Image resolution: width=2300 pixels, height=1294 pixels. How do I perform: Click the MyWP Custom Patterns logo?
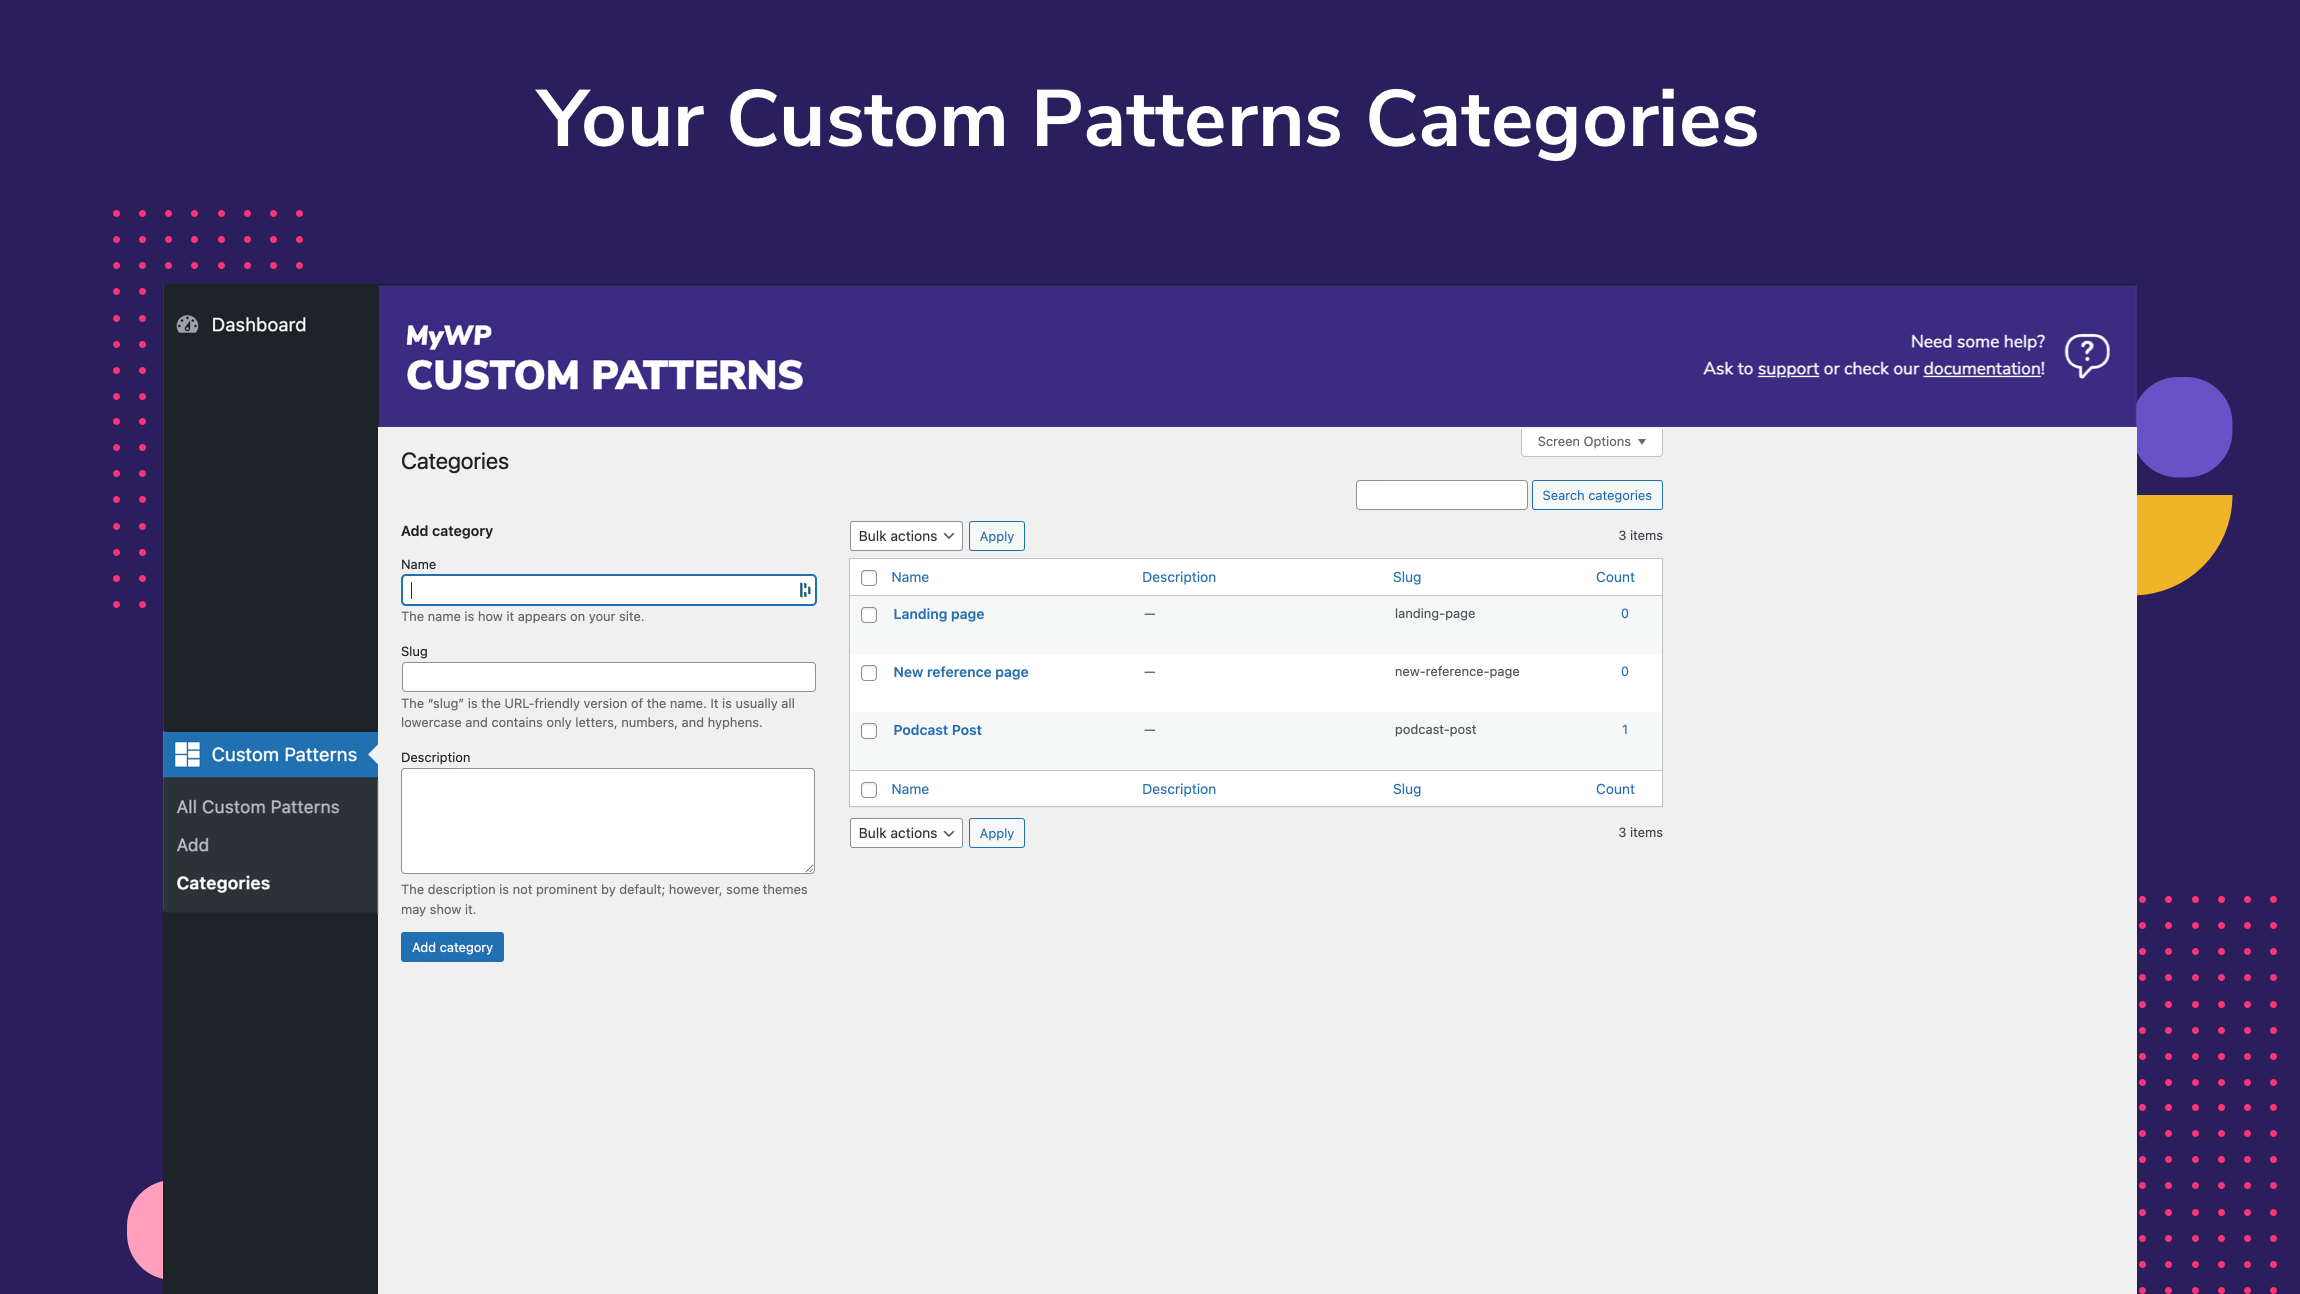pos(604,357)
